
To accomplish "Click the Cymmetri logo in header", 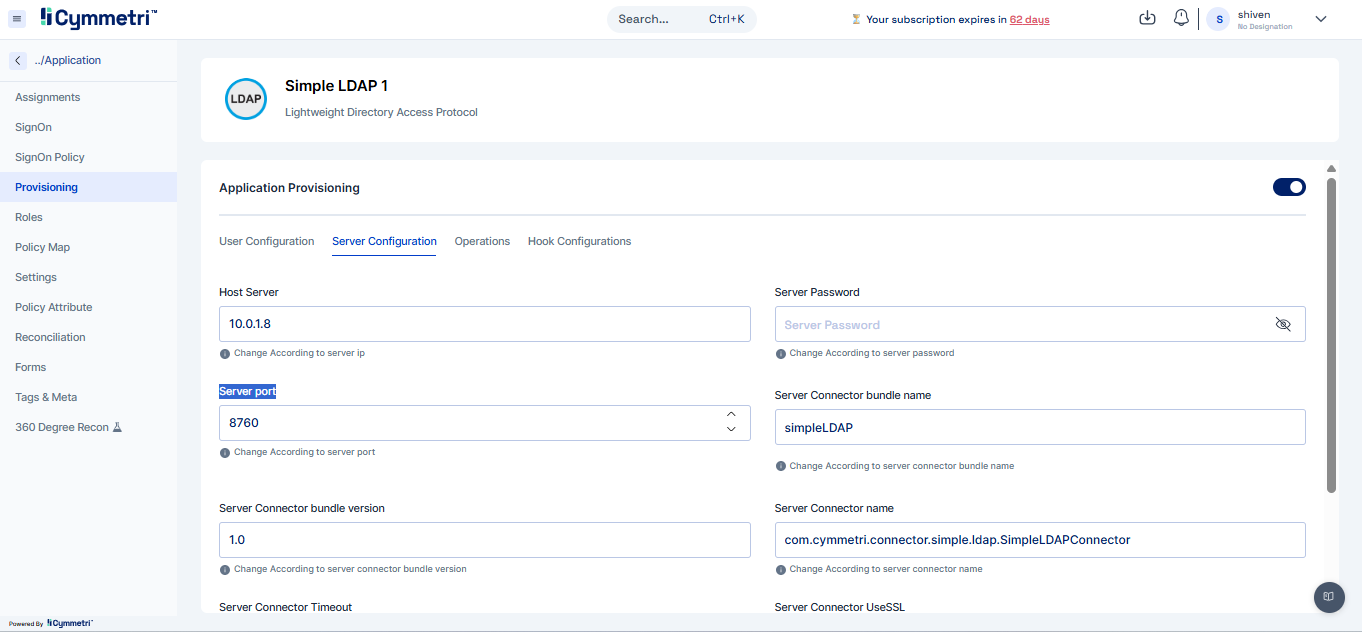I will [99, 18].
